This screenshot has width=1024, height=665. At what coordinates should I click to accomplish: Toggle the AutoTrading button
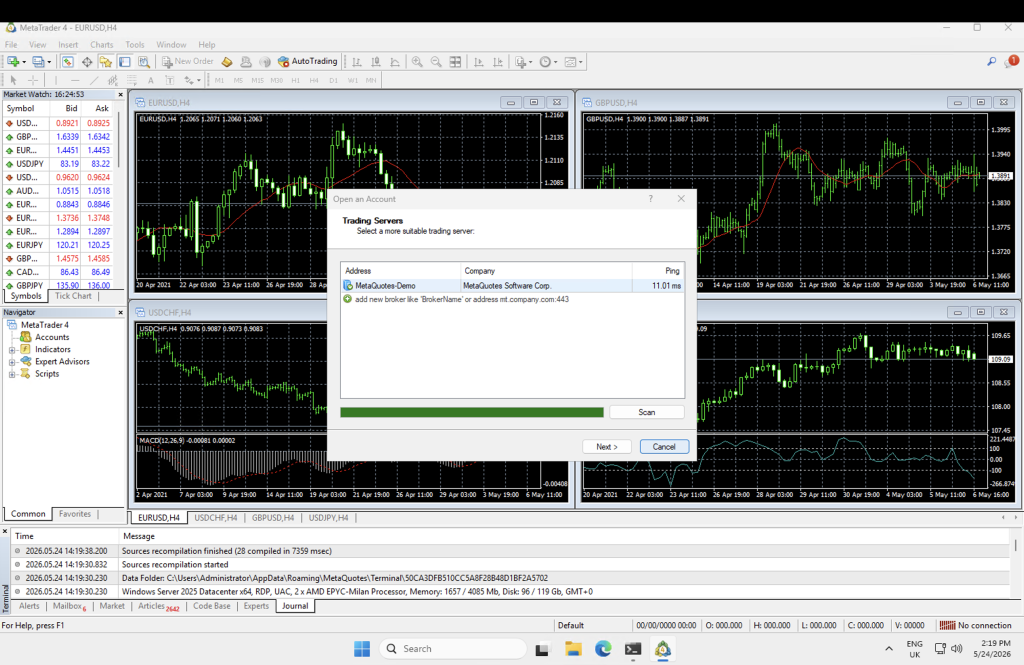(x=308, y=61)
